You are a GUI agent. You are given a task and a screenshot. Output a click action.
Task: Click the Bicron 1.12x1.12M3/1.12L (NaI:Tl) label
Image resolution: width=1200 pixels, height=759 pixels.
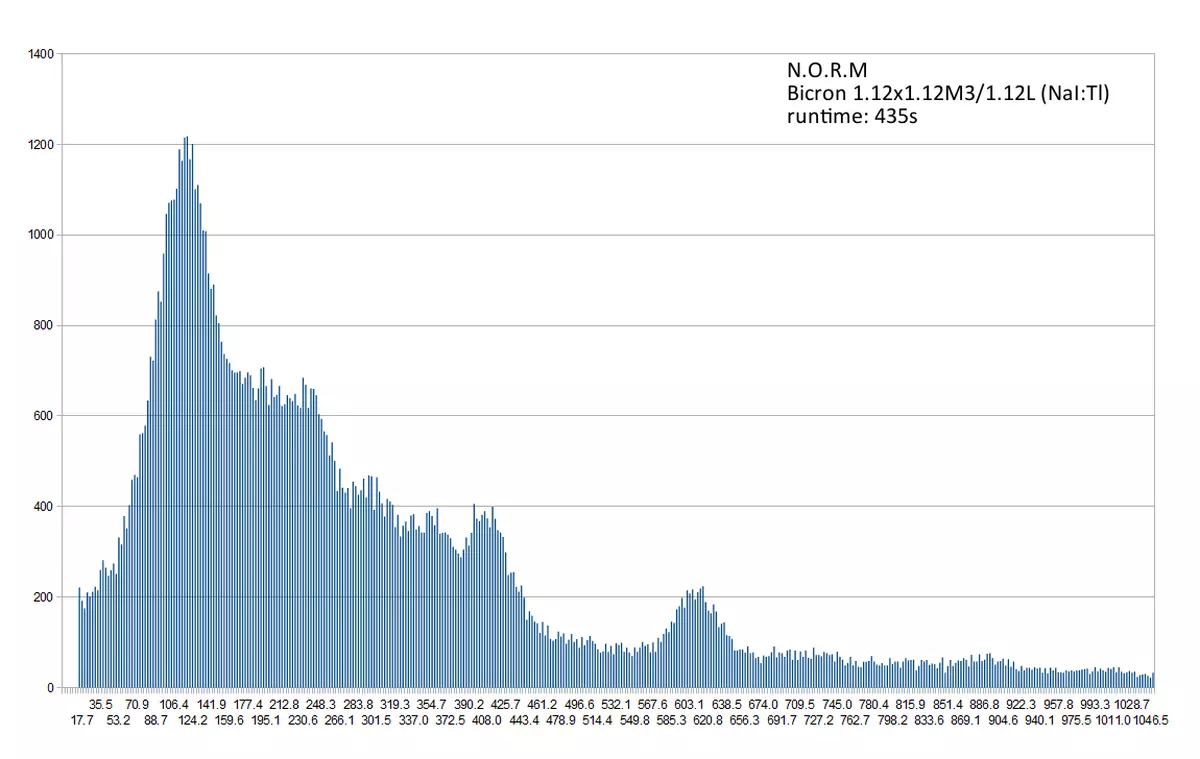coord(947,93)
